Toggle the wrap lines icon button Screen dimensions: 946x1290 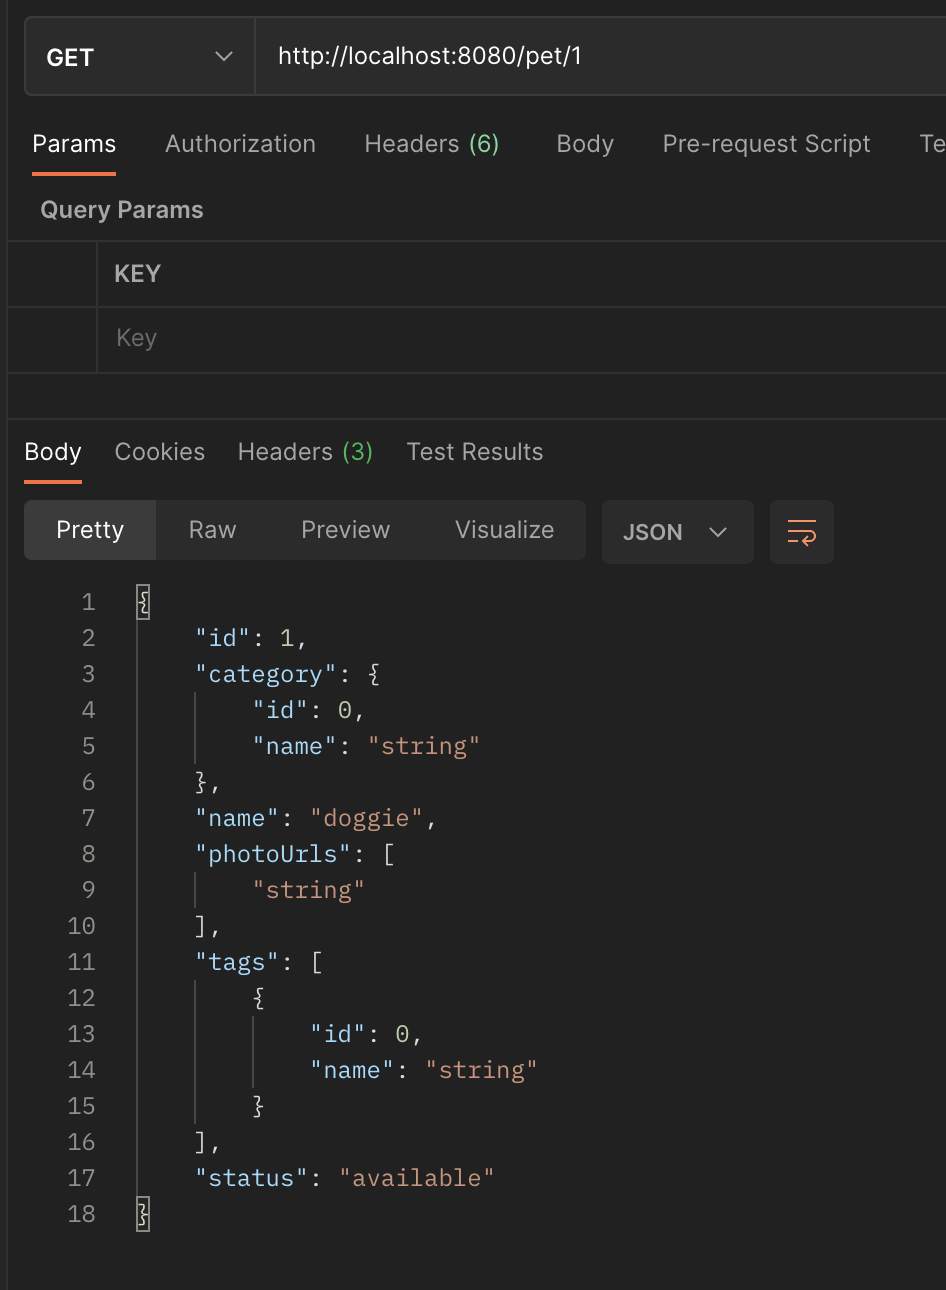[801, 532]
